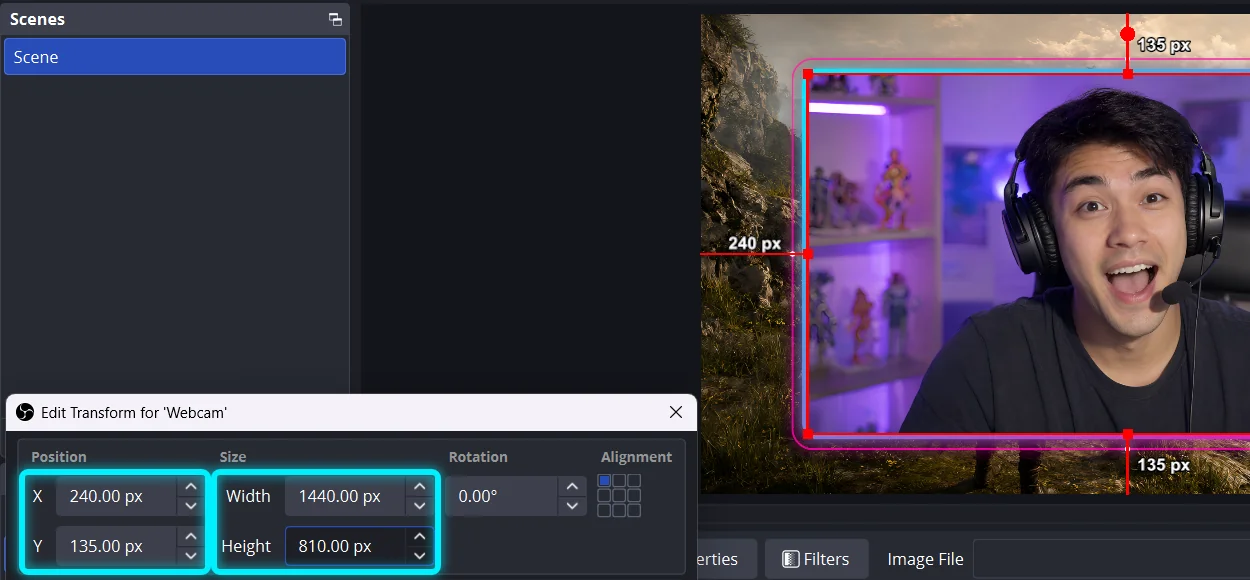Open Filters for the selected source
The width and height of the screenshot is (1250, 580).
click(x=816, y=559)
